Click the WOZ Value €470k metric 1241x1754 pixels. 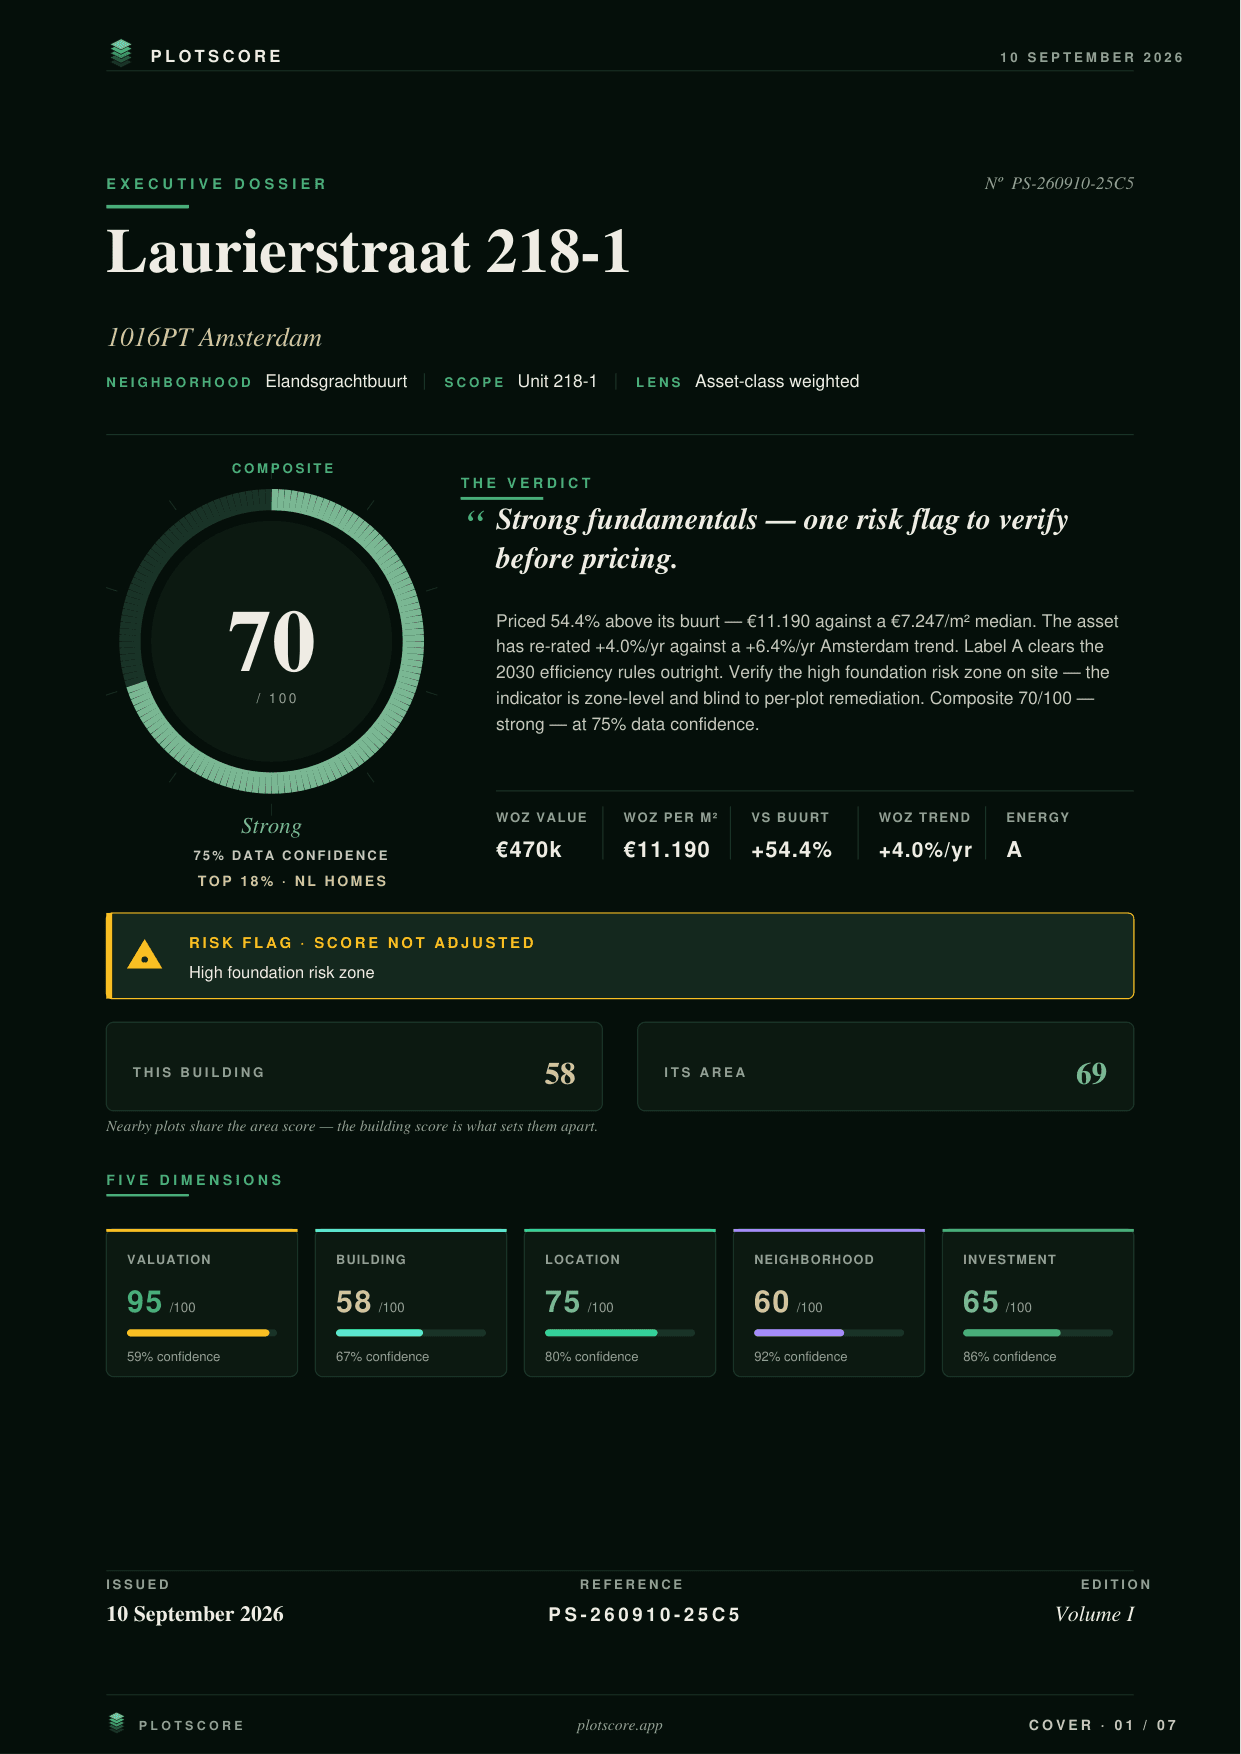click(542, 835)
